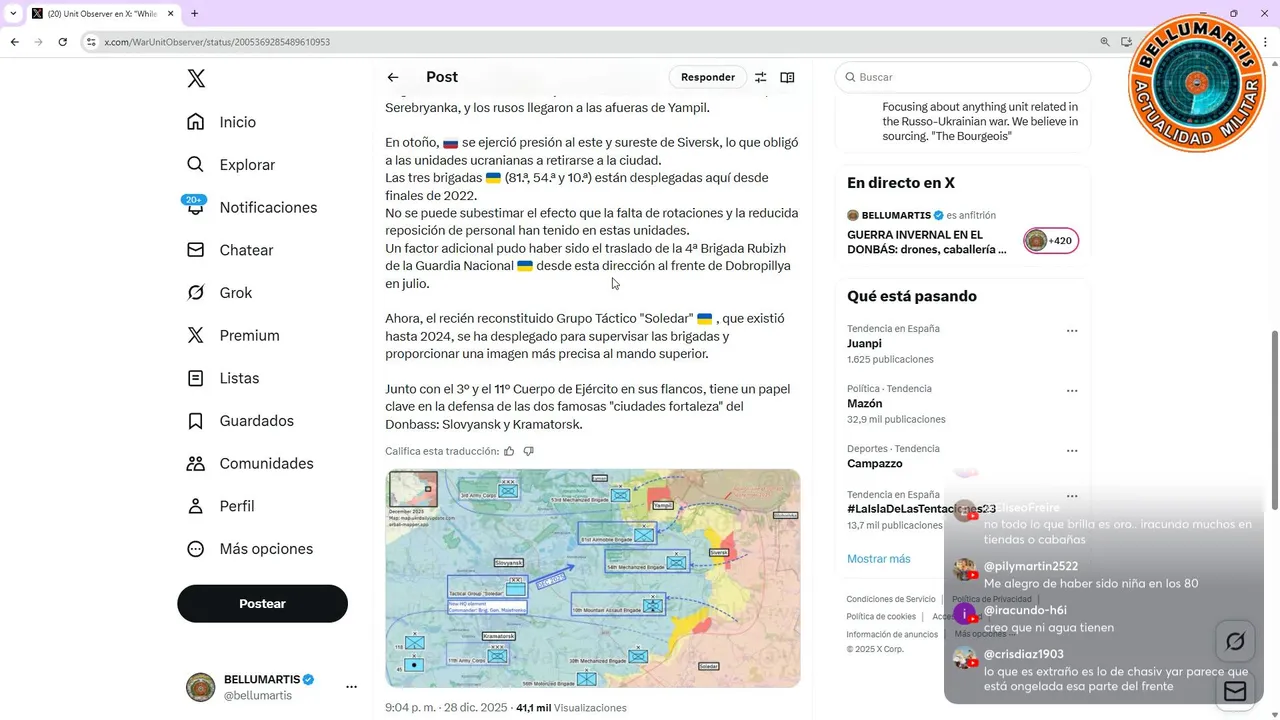Open more options for Campazzo trend
Image resolution: width=1280 pixels, height=720 pixels.
point(1072,451)
